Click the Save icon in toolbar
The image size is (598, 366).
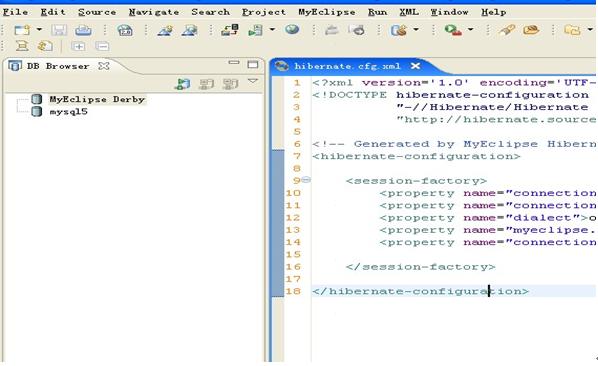pos(59,30)
